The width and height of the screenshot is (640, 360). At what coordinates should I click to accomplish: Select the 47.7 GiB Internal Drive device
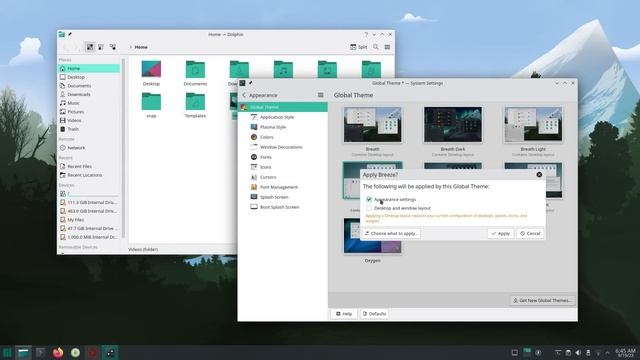(89, 228)
